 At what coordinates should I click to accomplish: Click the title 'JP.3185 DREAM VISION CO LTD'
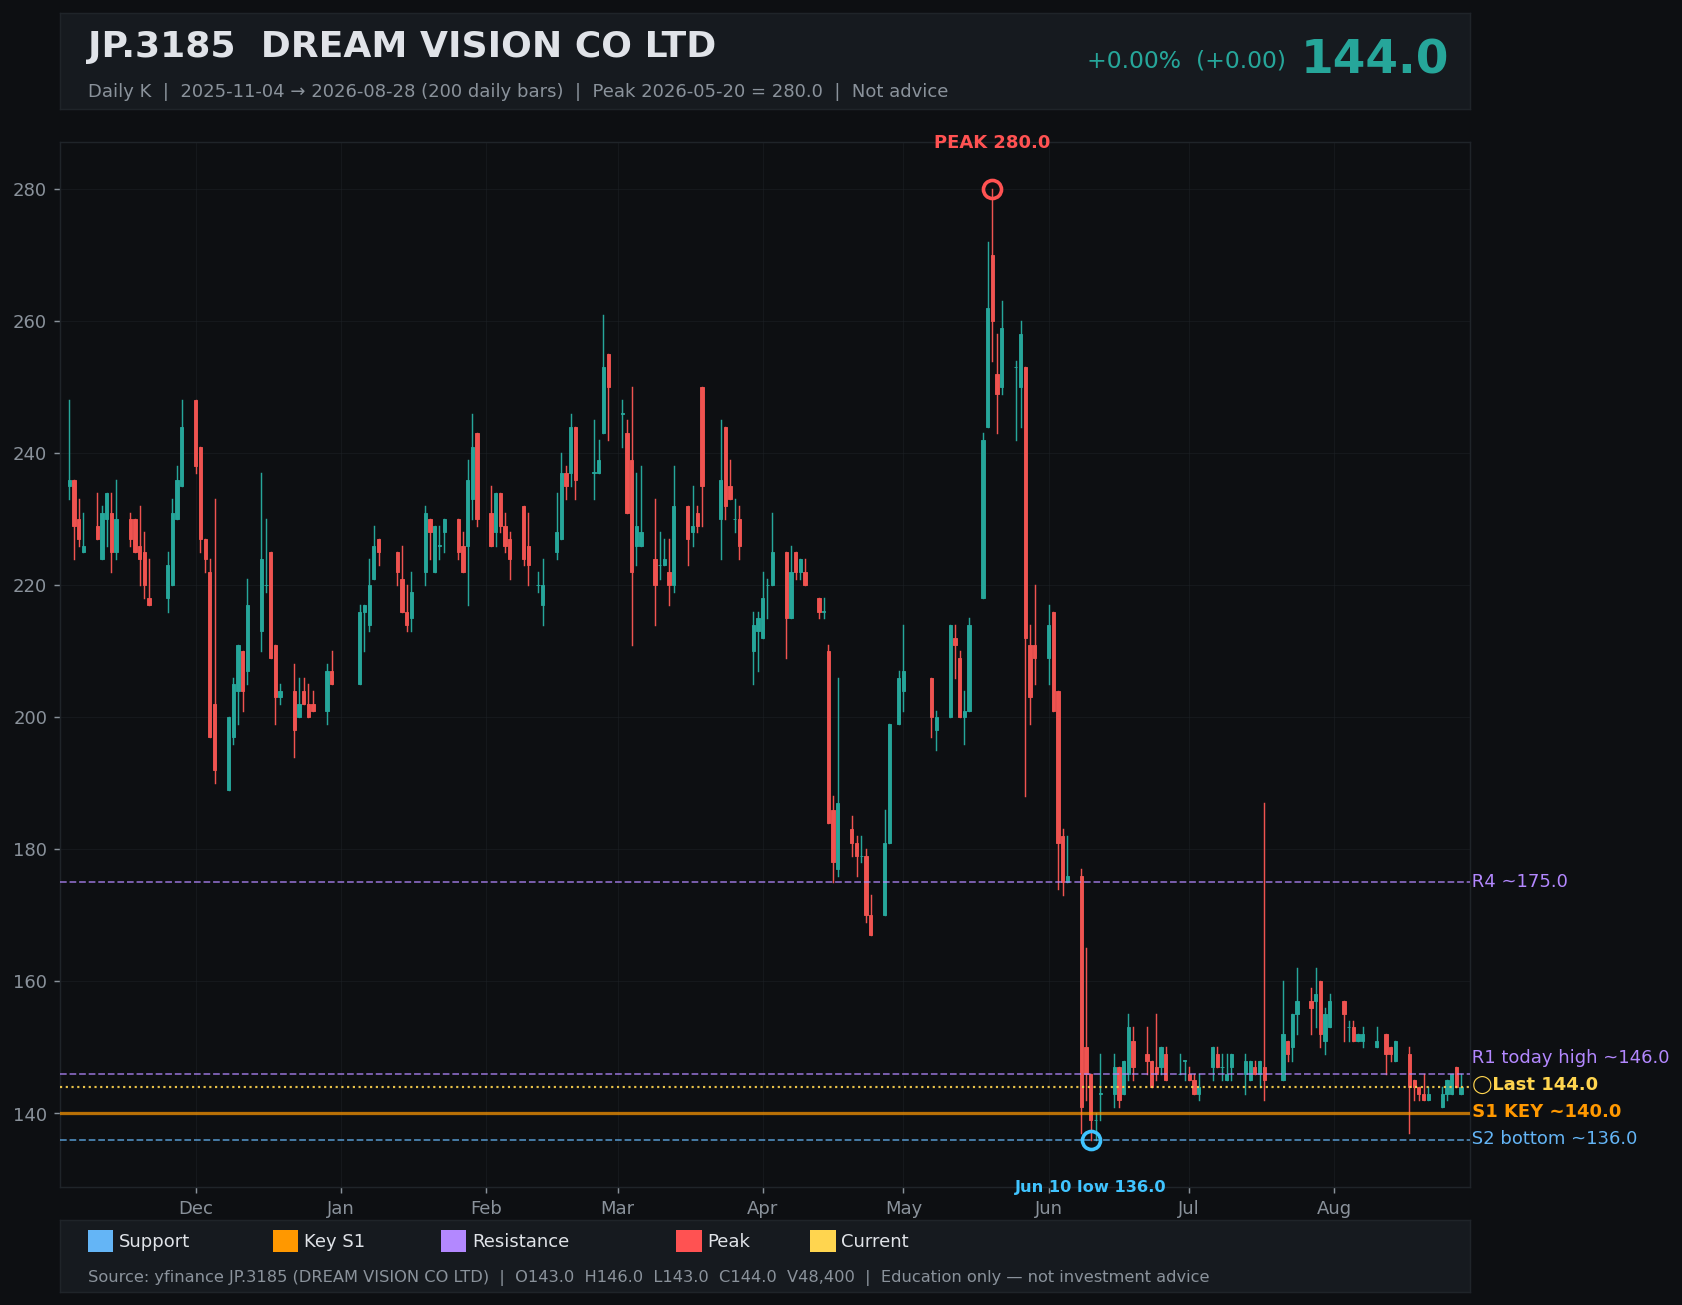402,46
